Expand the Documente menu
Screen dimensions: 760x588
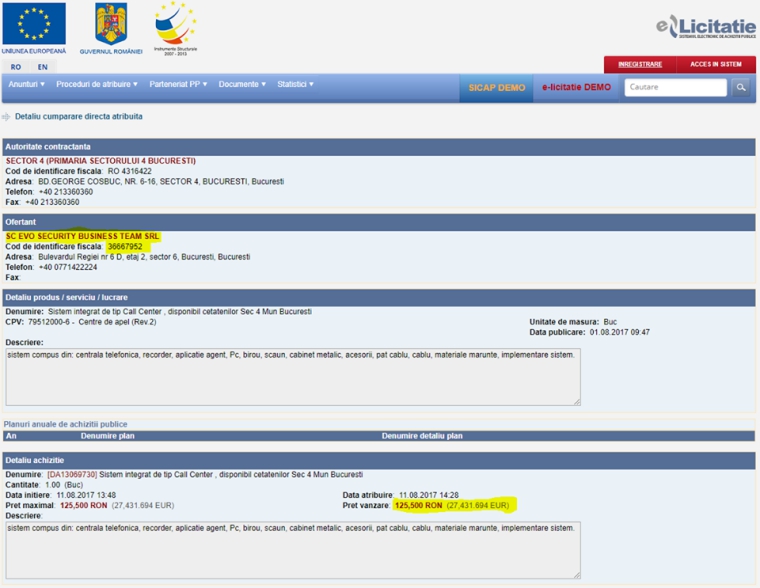[x=242, y=84]
